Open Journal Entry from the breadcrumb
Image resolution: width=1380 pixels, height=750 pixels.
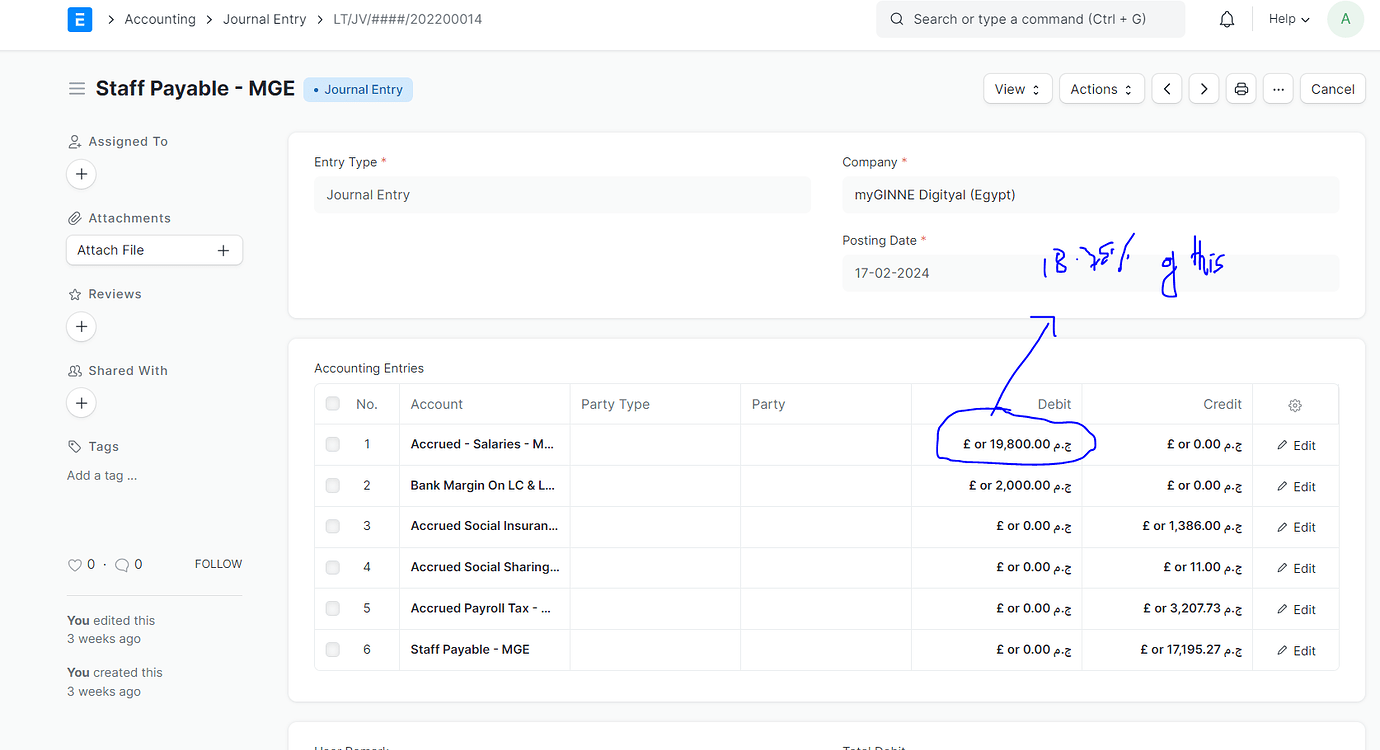pyautogui.click(x=264, y=19)
